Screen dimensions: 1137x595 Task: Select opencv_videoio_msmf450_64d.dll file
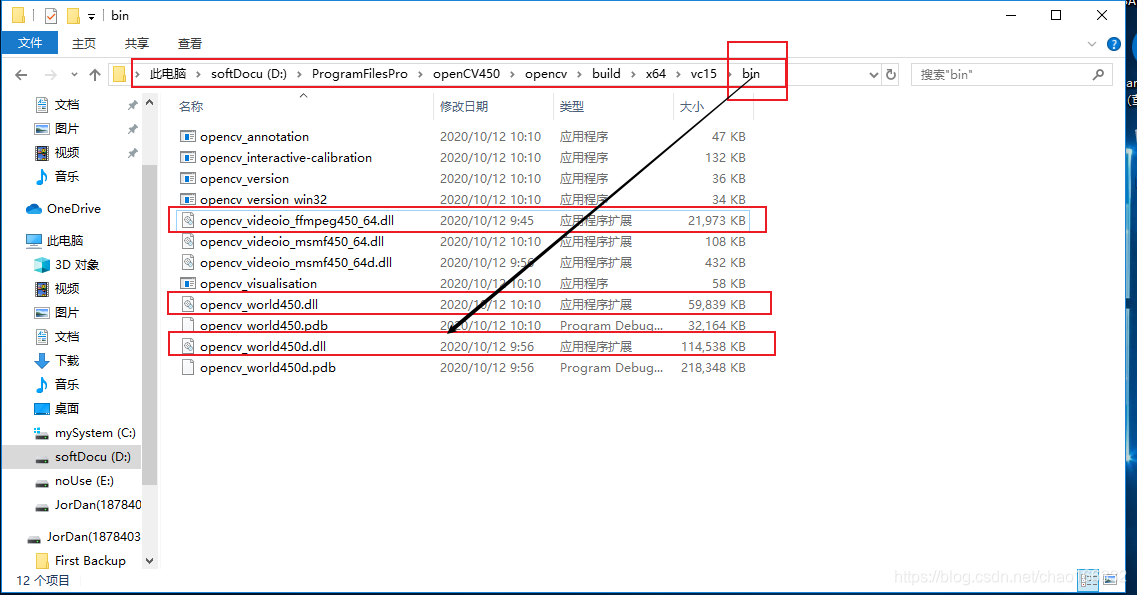click(x=296, y=262)
